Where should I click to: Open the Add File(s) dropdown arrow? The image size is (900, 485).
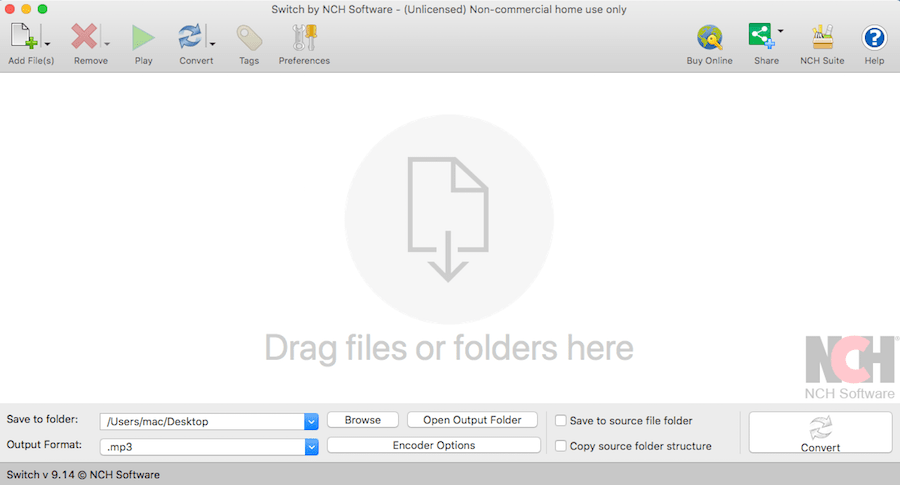(47, 44)
